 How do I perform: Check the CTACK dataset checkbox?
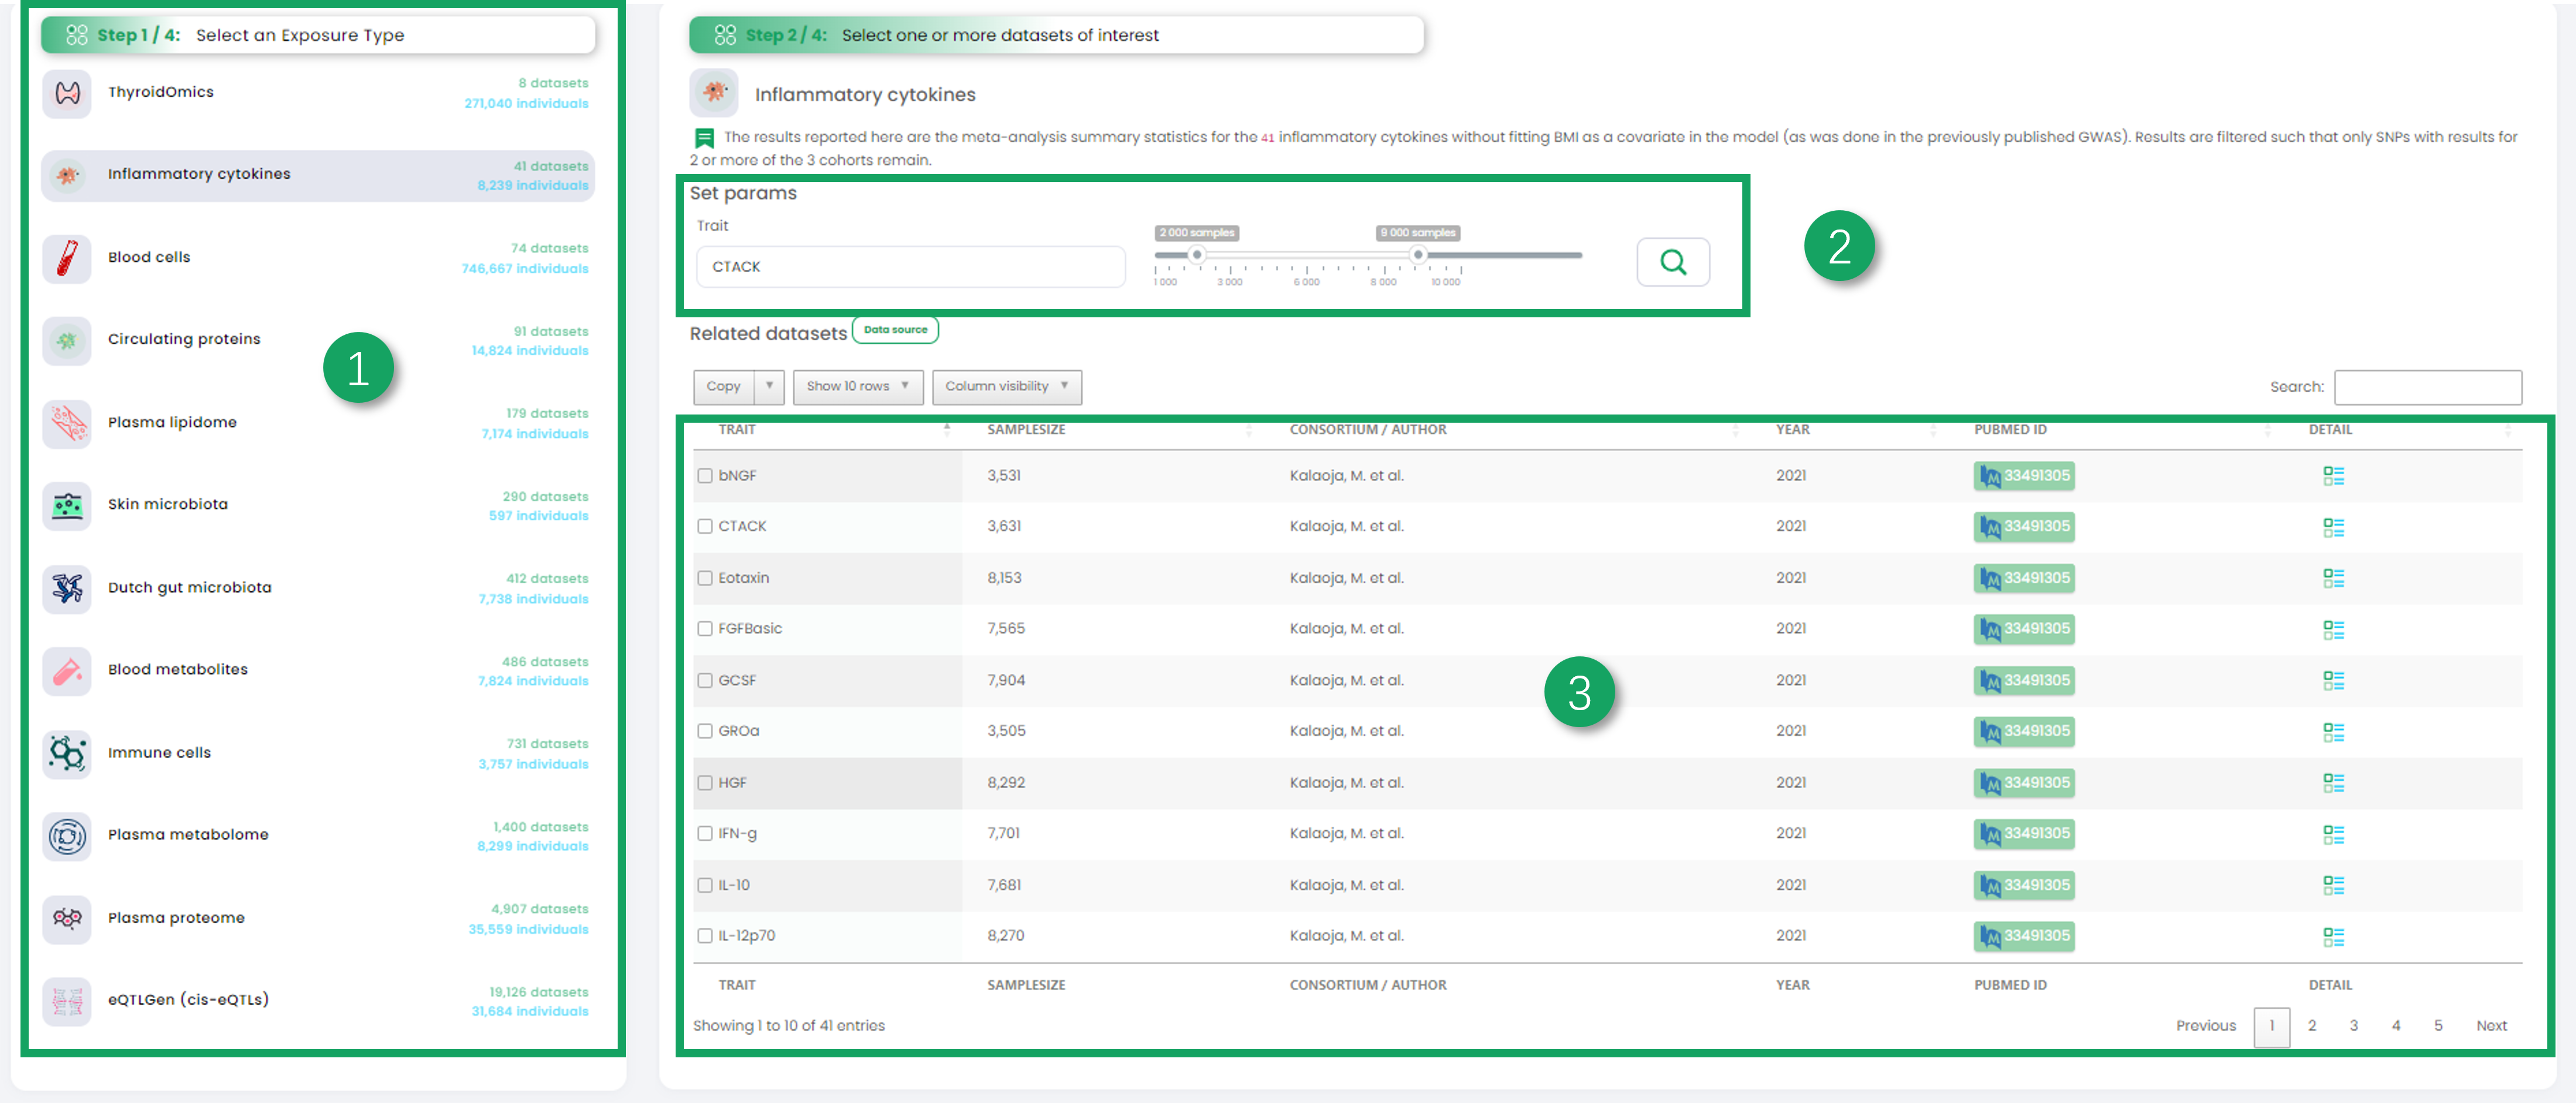(x=704, y=527)
